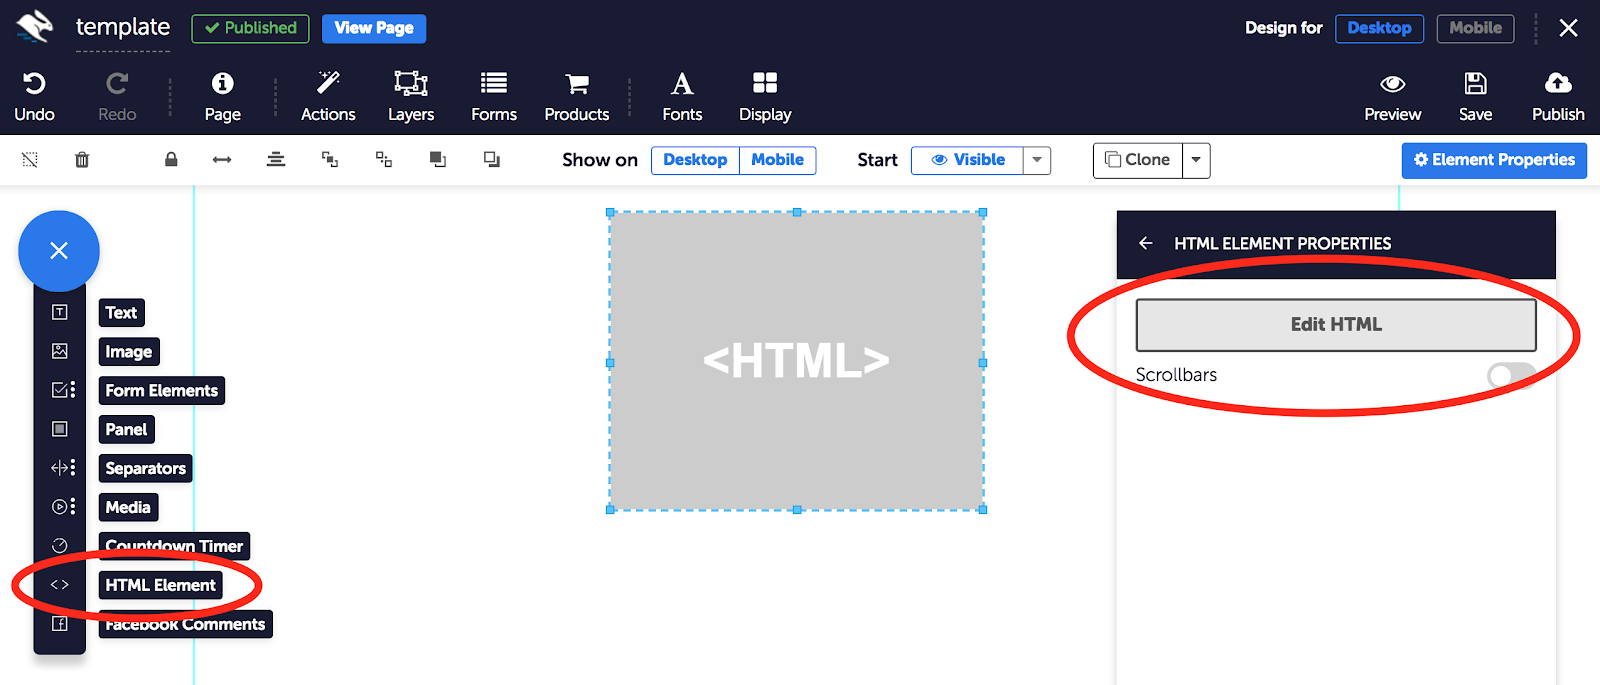This screenshot has width=1600, height=685.
Task: Click the template page name
Action: pyautogui.click(x=123, y=27)
